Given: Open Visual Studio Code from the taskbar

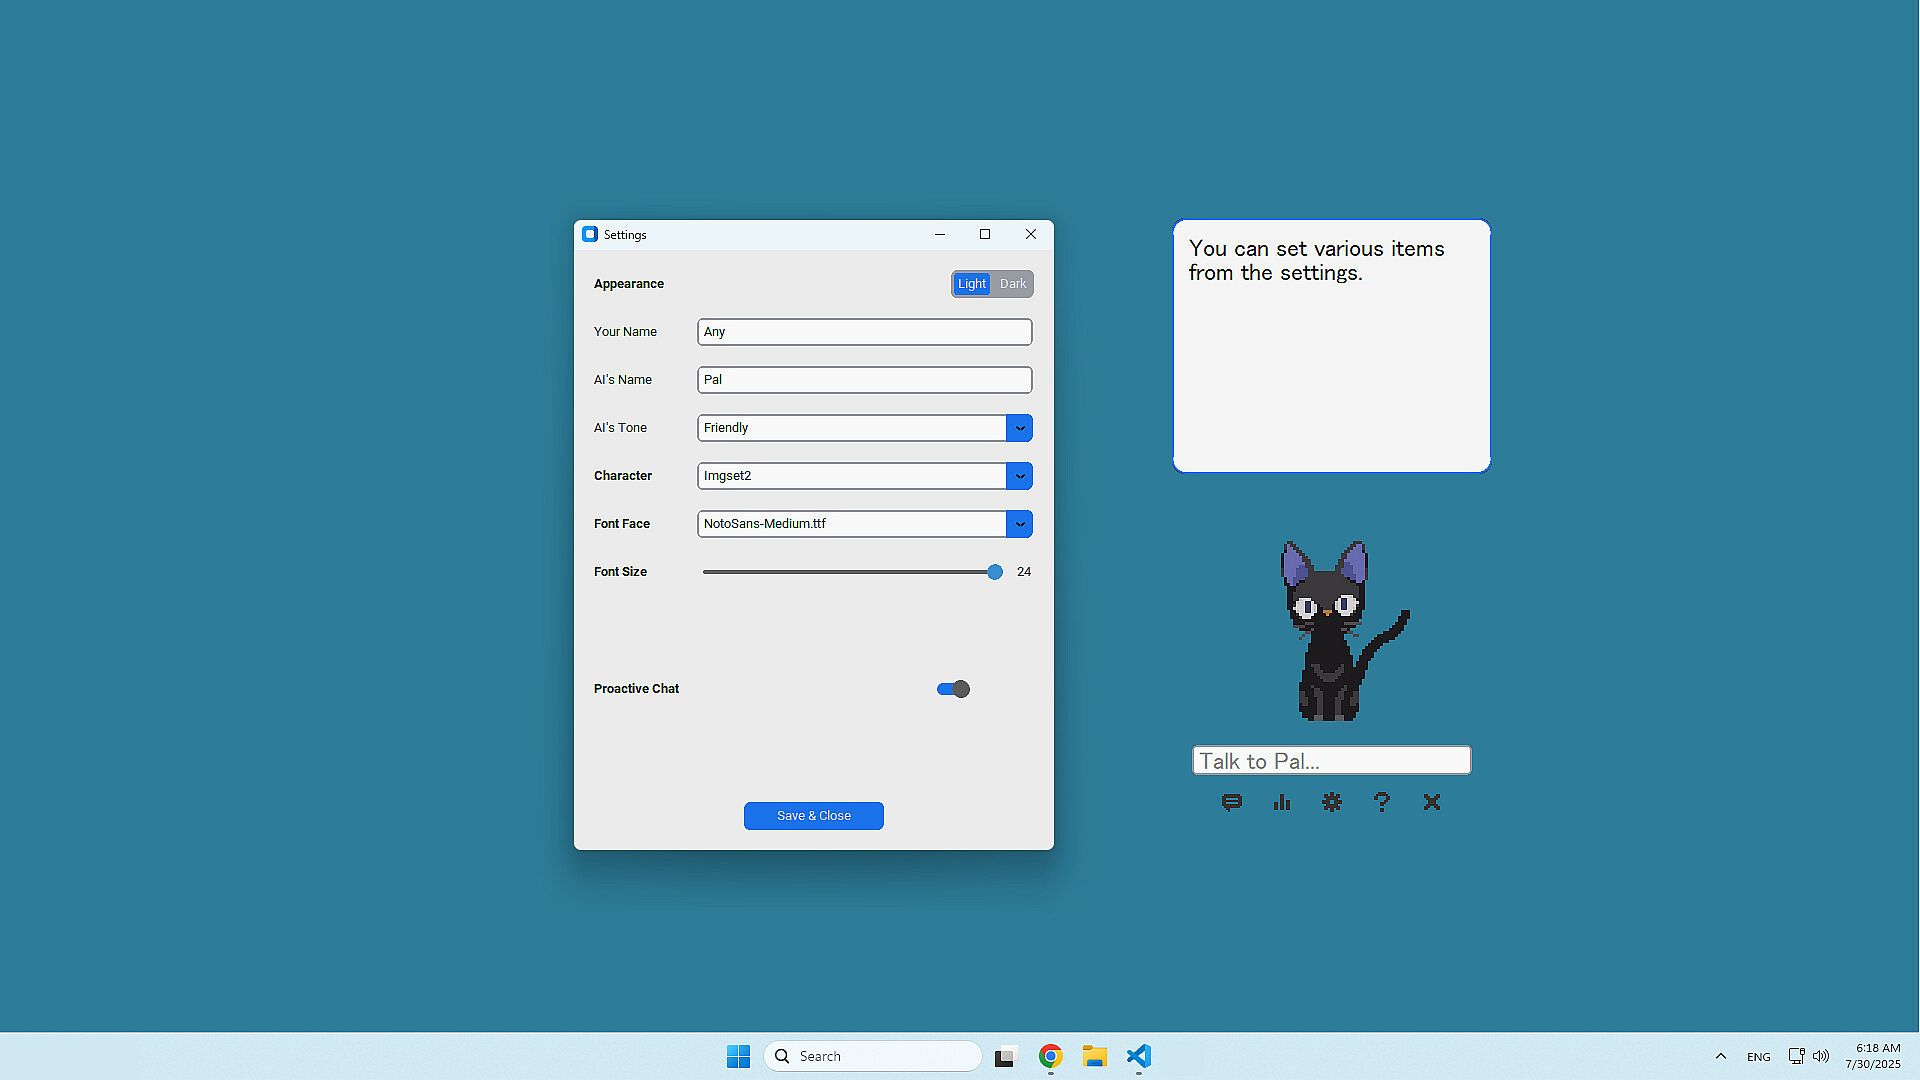Looking at the screenshot, I should point(1139,1056).
